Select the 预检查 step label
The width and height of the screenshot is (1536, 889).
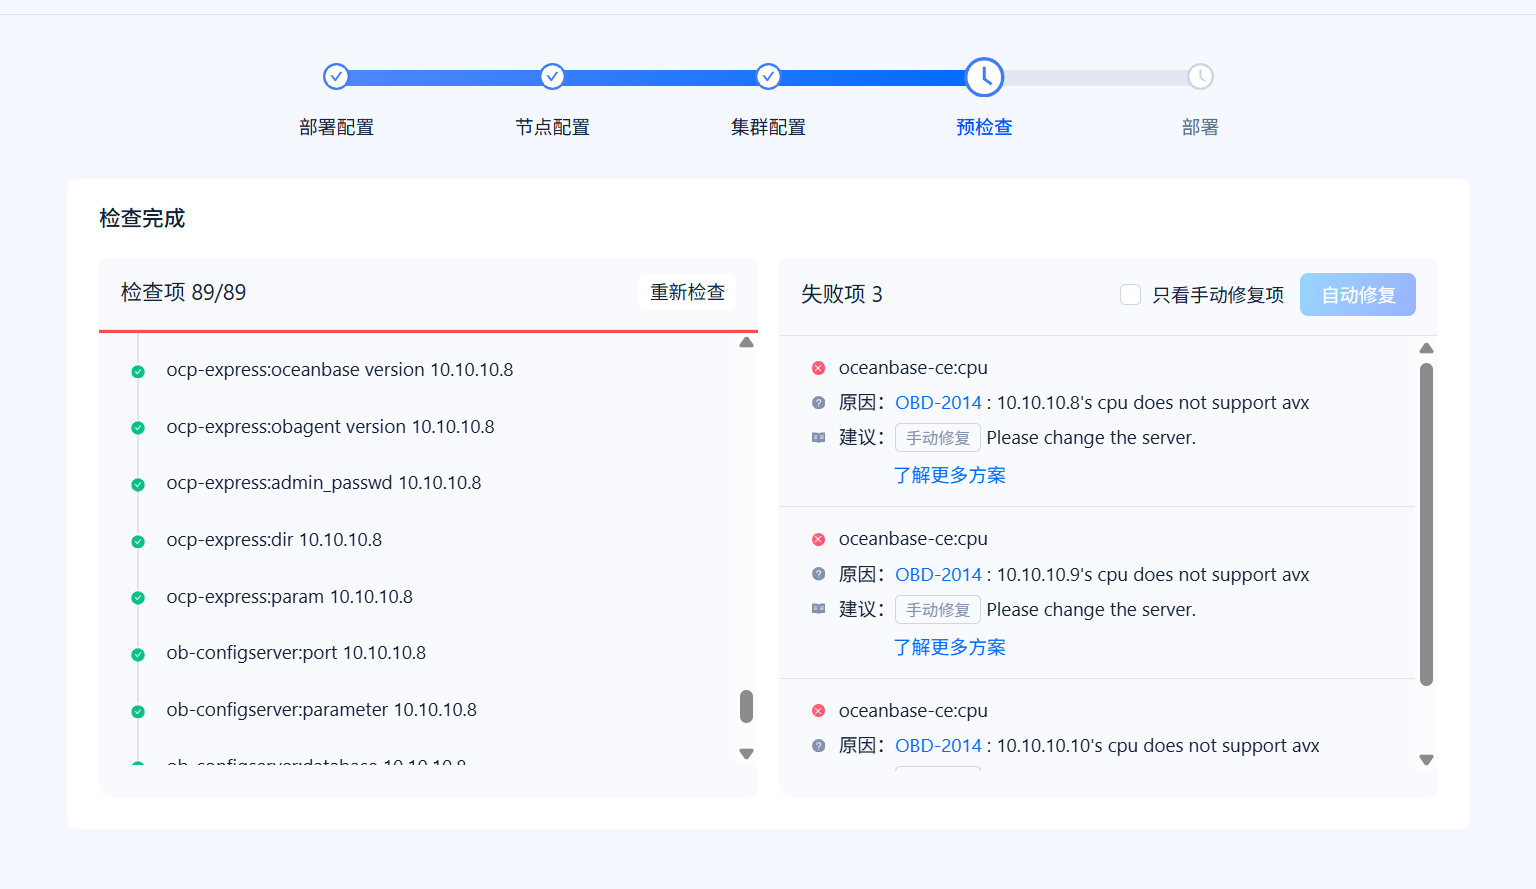click(x=984, y=127)
